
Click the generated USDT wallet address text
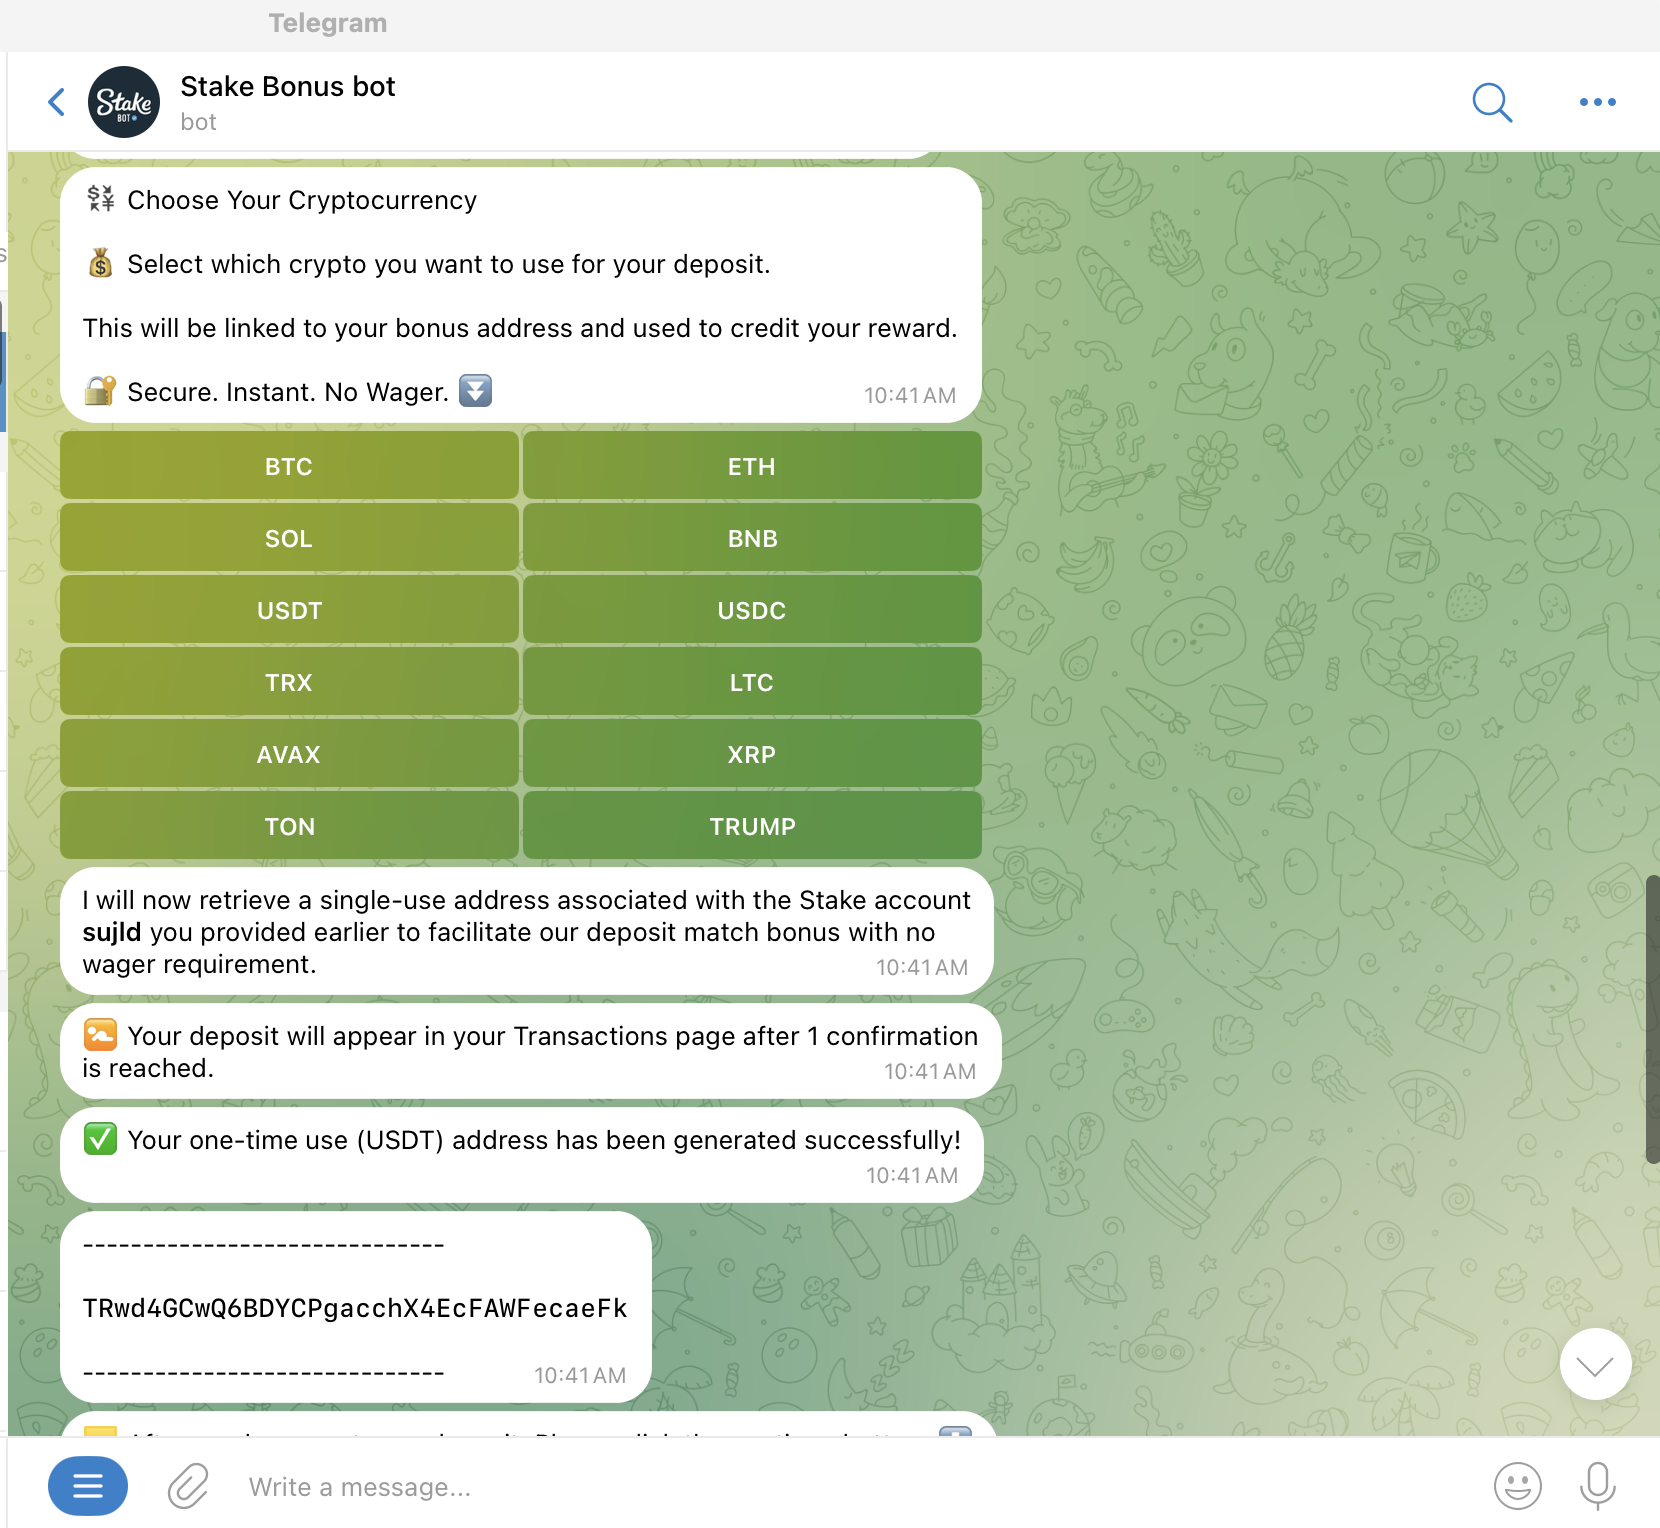point(355,1308)
